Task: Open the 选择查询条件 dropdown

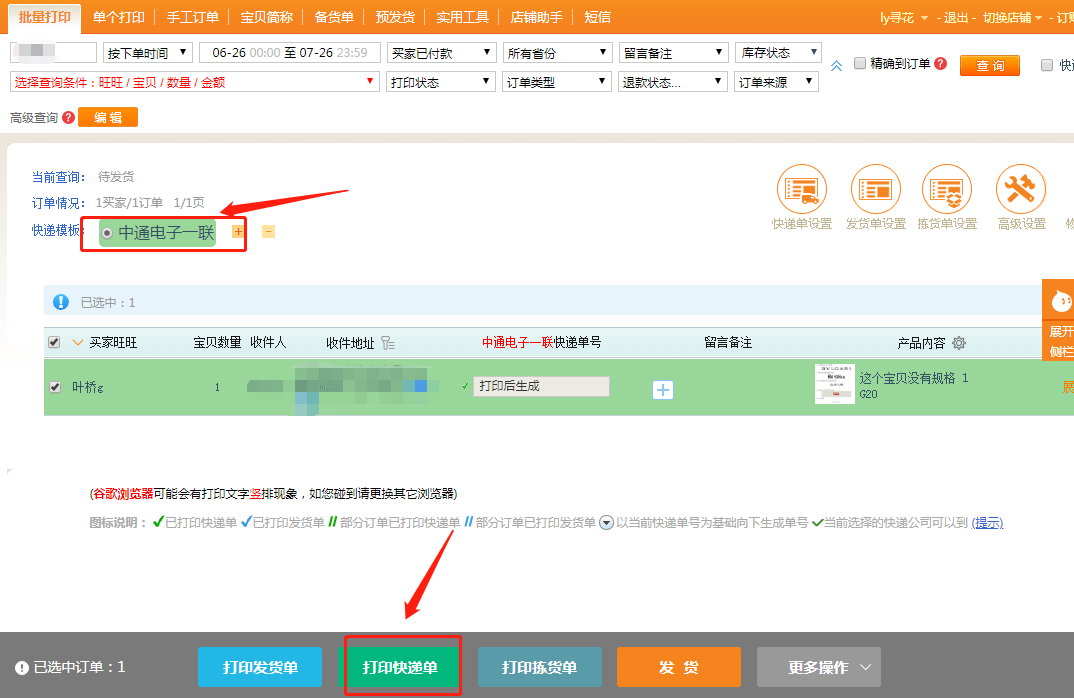Action: pyautogui.click(x=195, y=82)
